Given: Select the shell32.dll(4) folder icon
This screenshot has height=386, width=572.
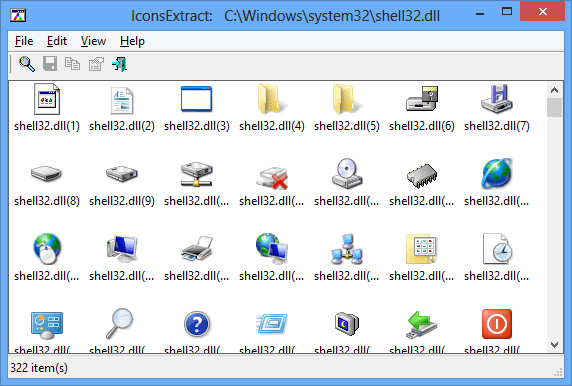Looking at the screenshot, I should click(x=272, y=99).
